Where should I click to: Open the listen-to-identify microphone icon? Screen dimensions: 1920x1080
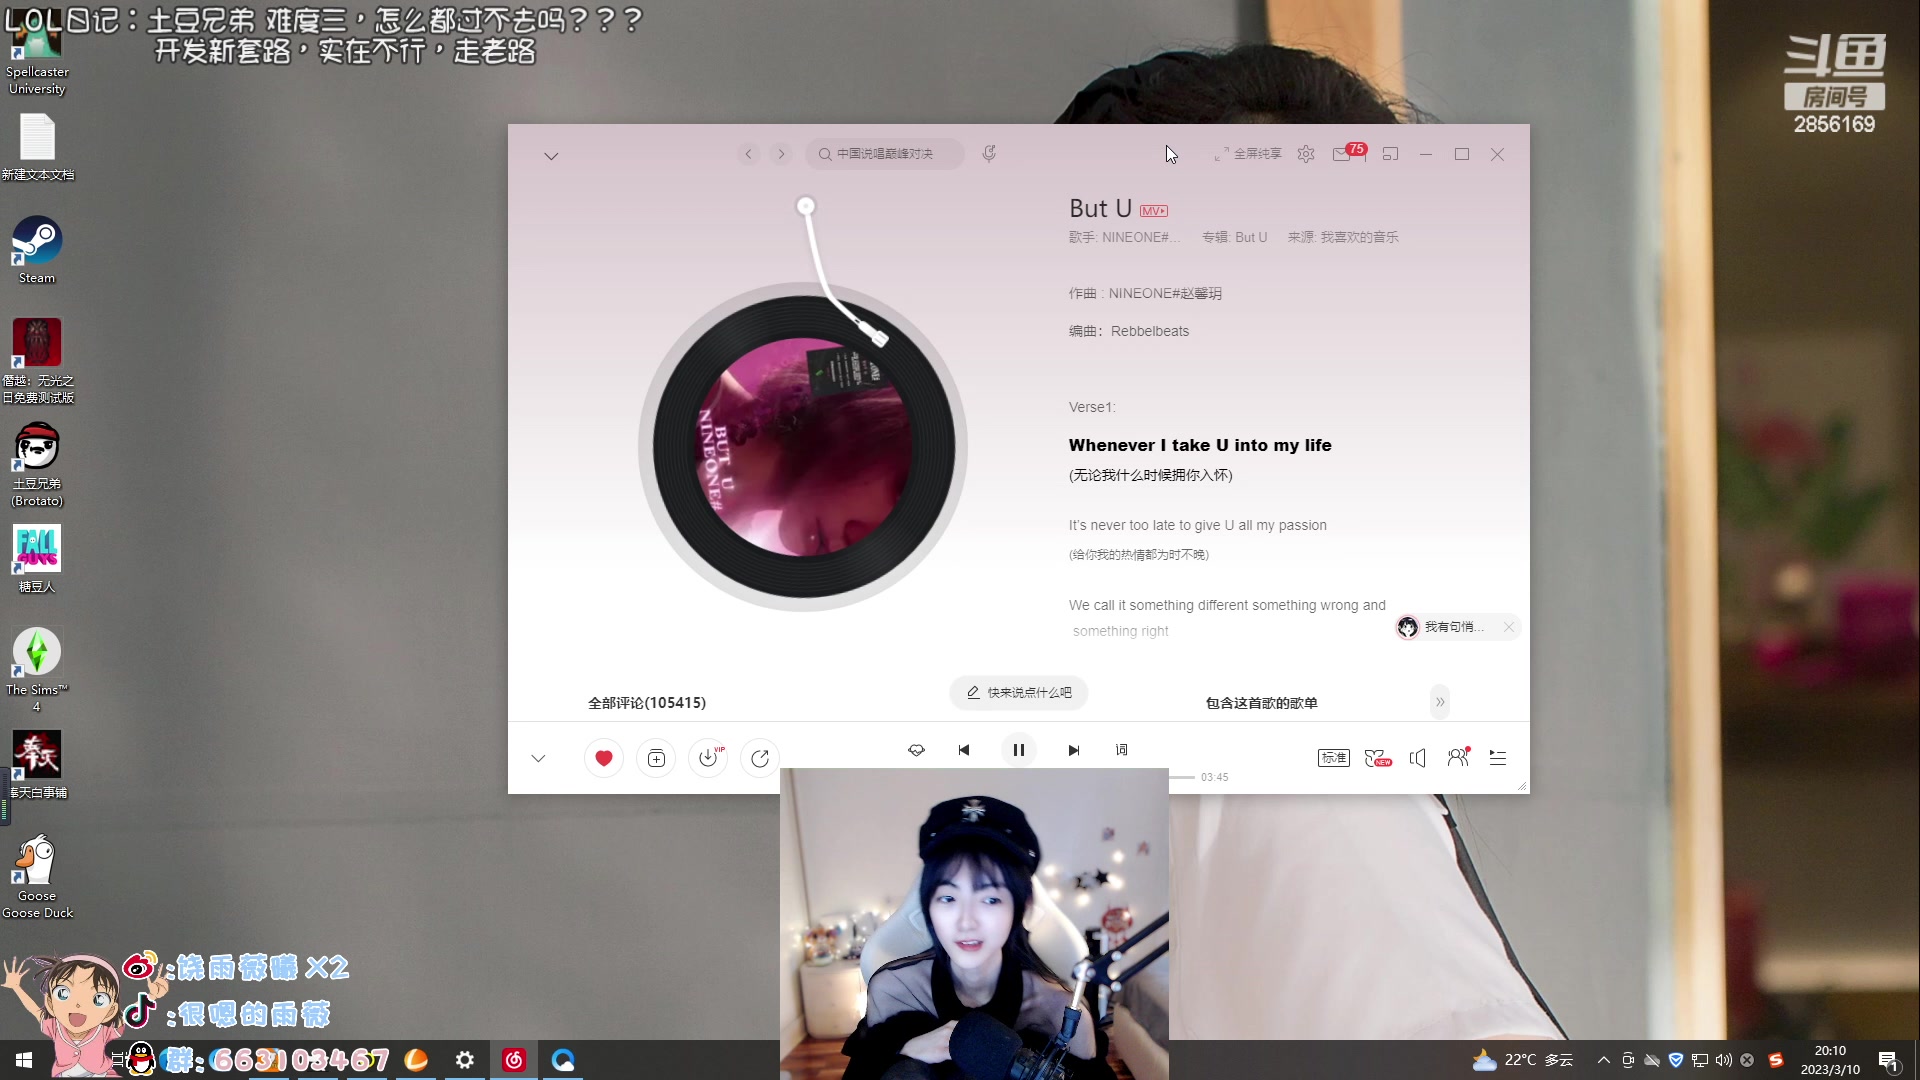coord(989,154)
